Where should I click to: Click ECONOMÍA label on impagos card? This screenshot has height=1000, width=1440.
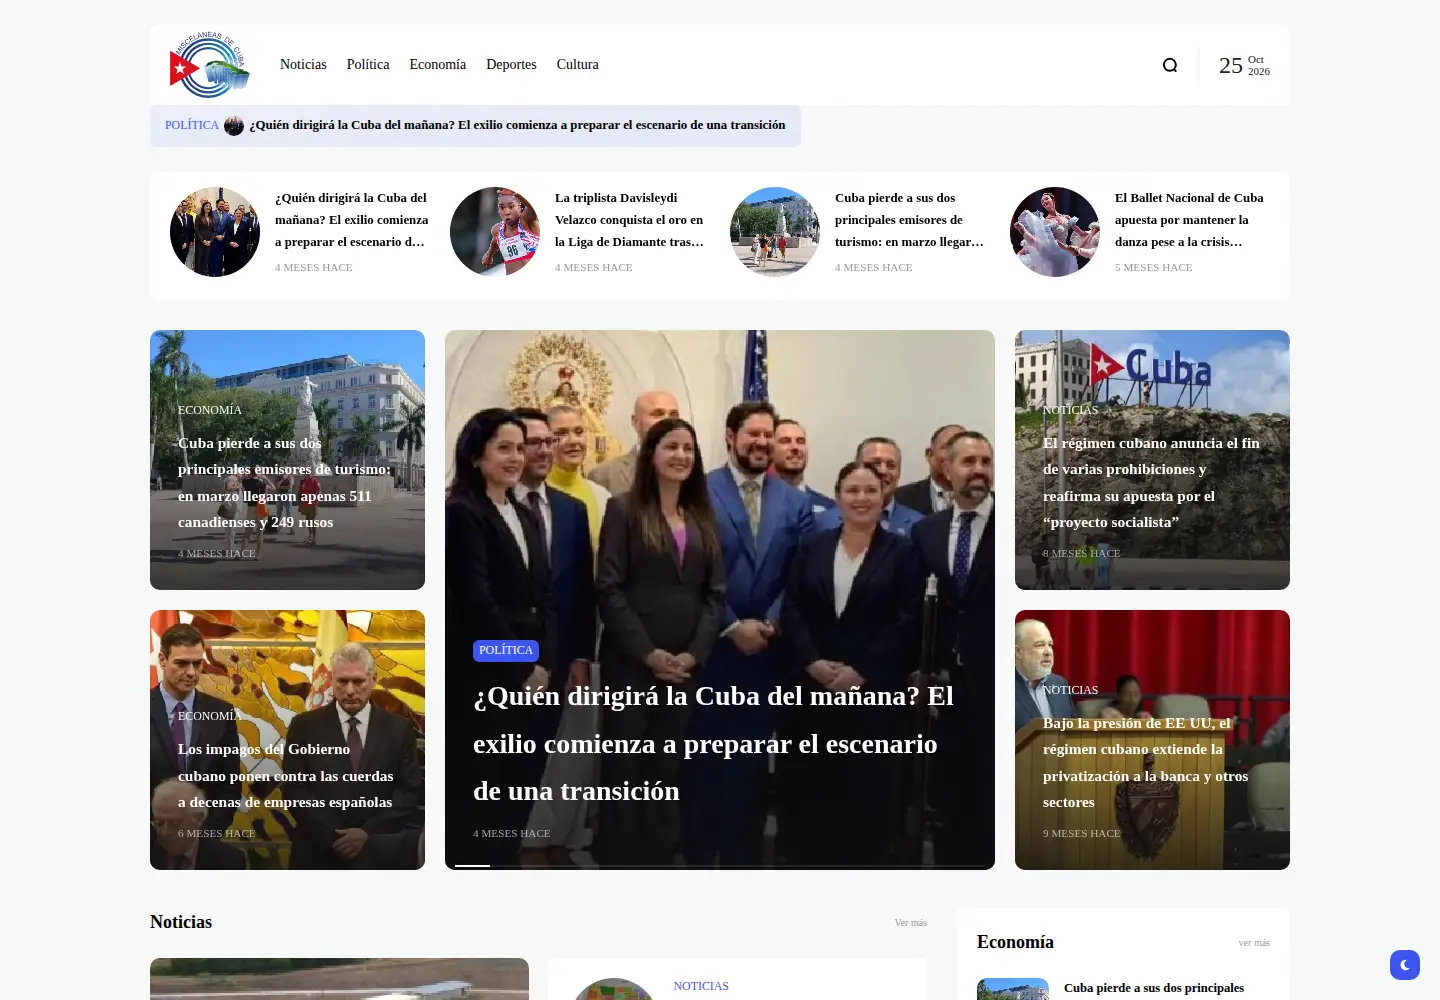coord(210,716)
